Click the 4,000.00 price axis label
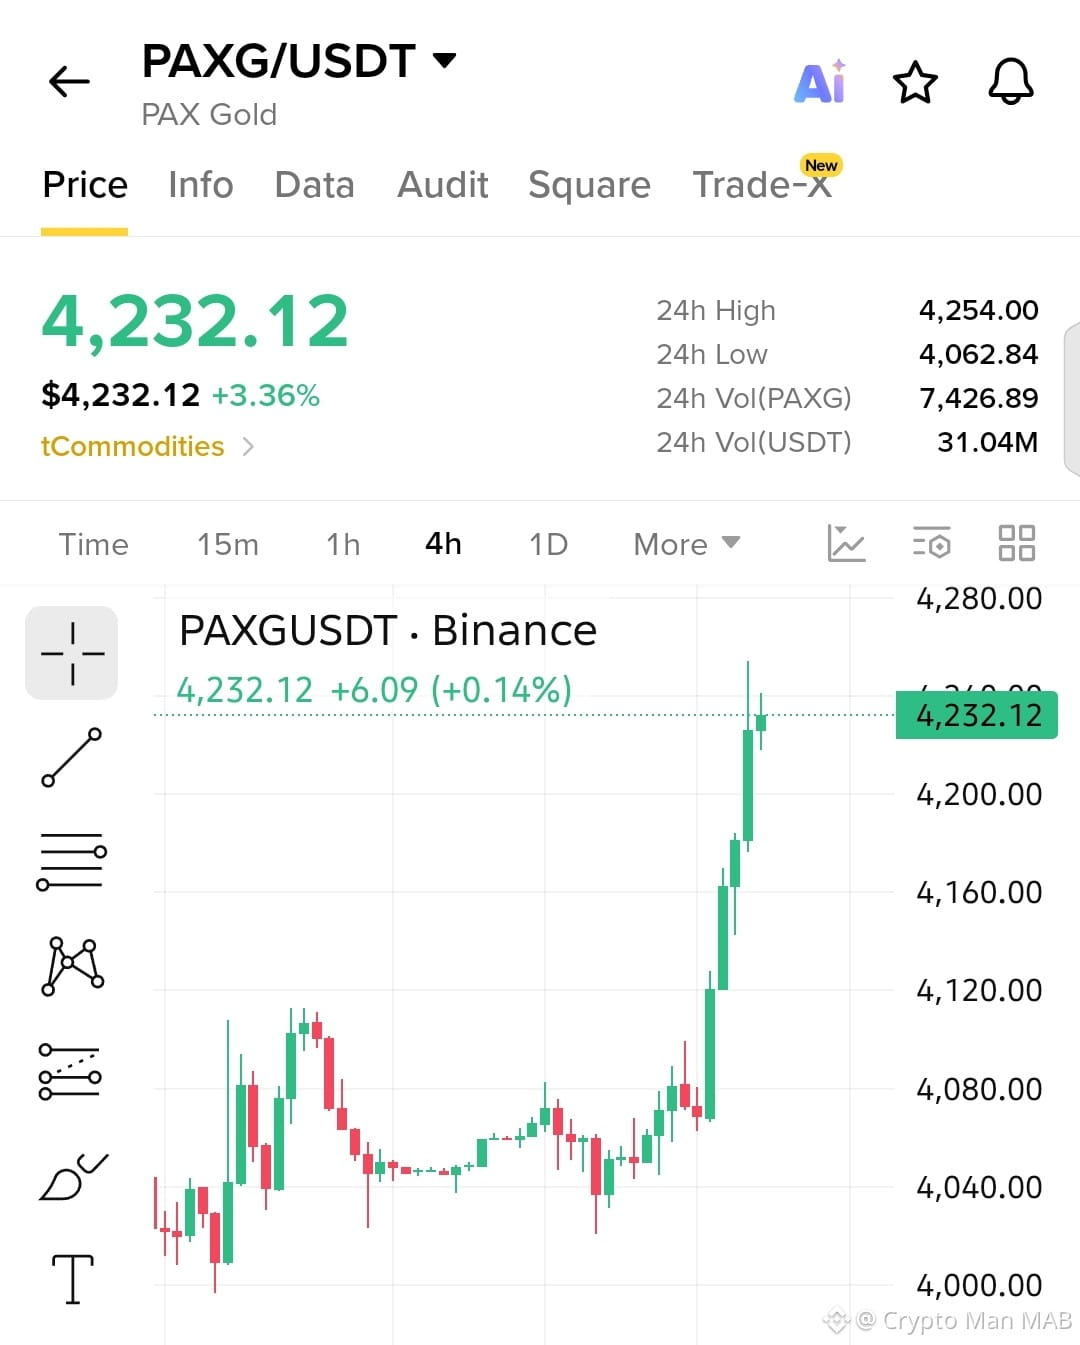1080x1345 pixels. [x=979, y=1285]
